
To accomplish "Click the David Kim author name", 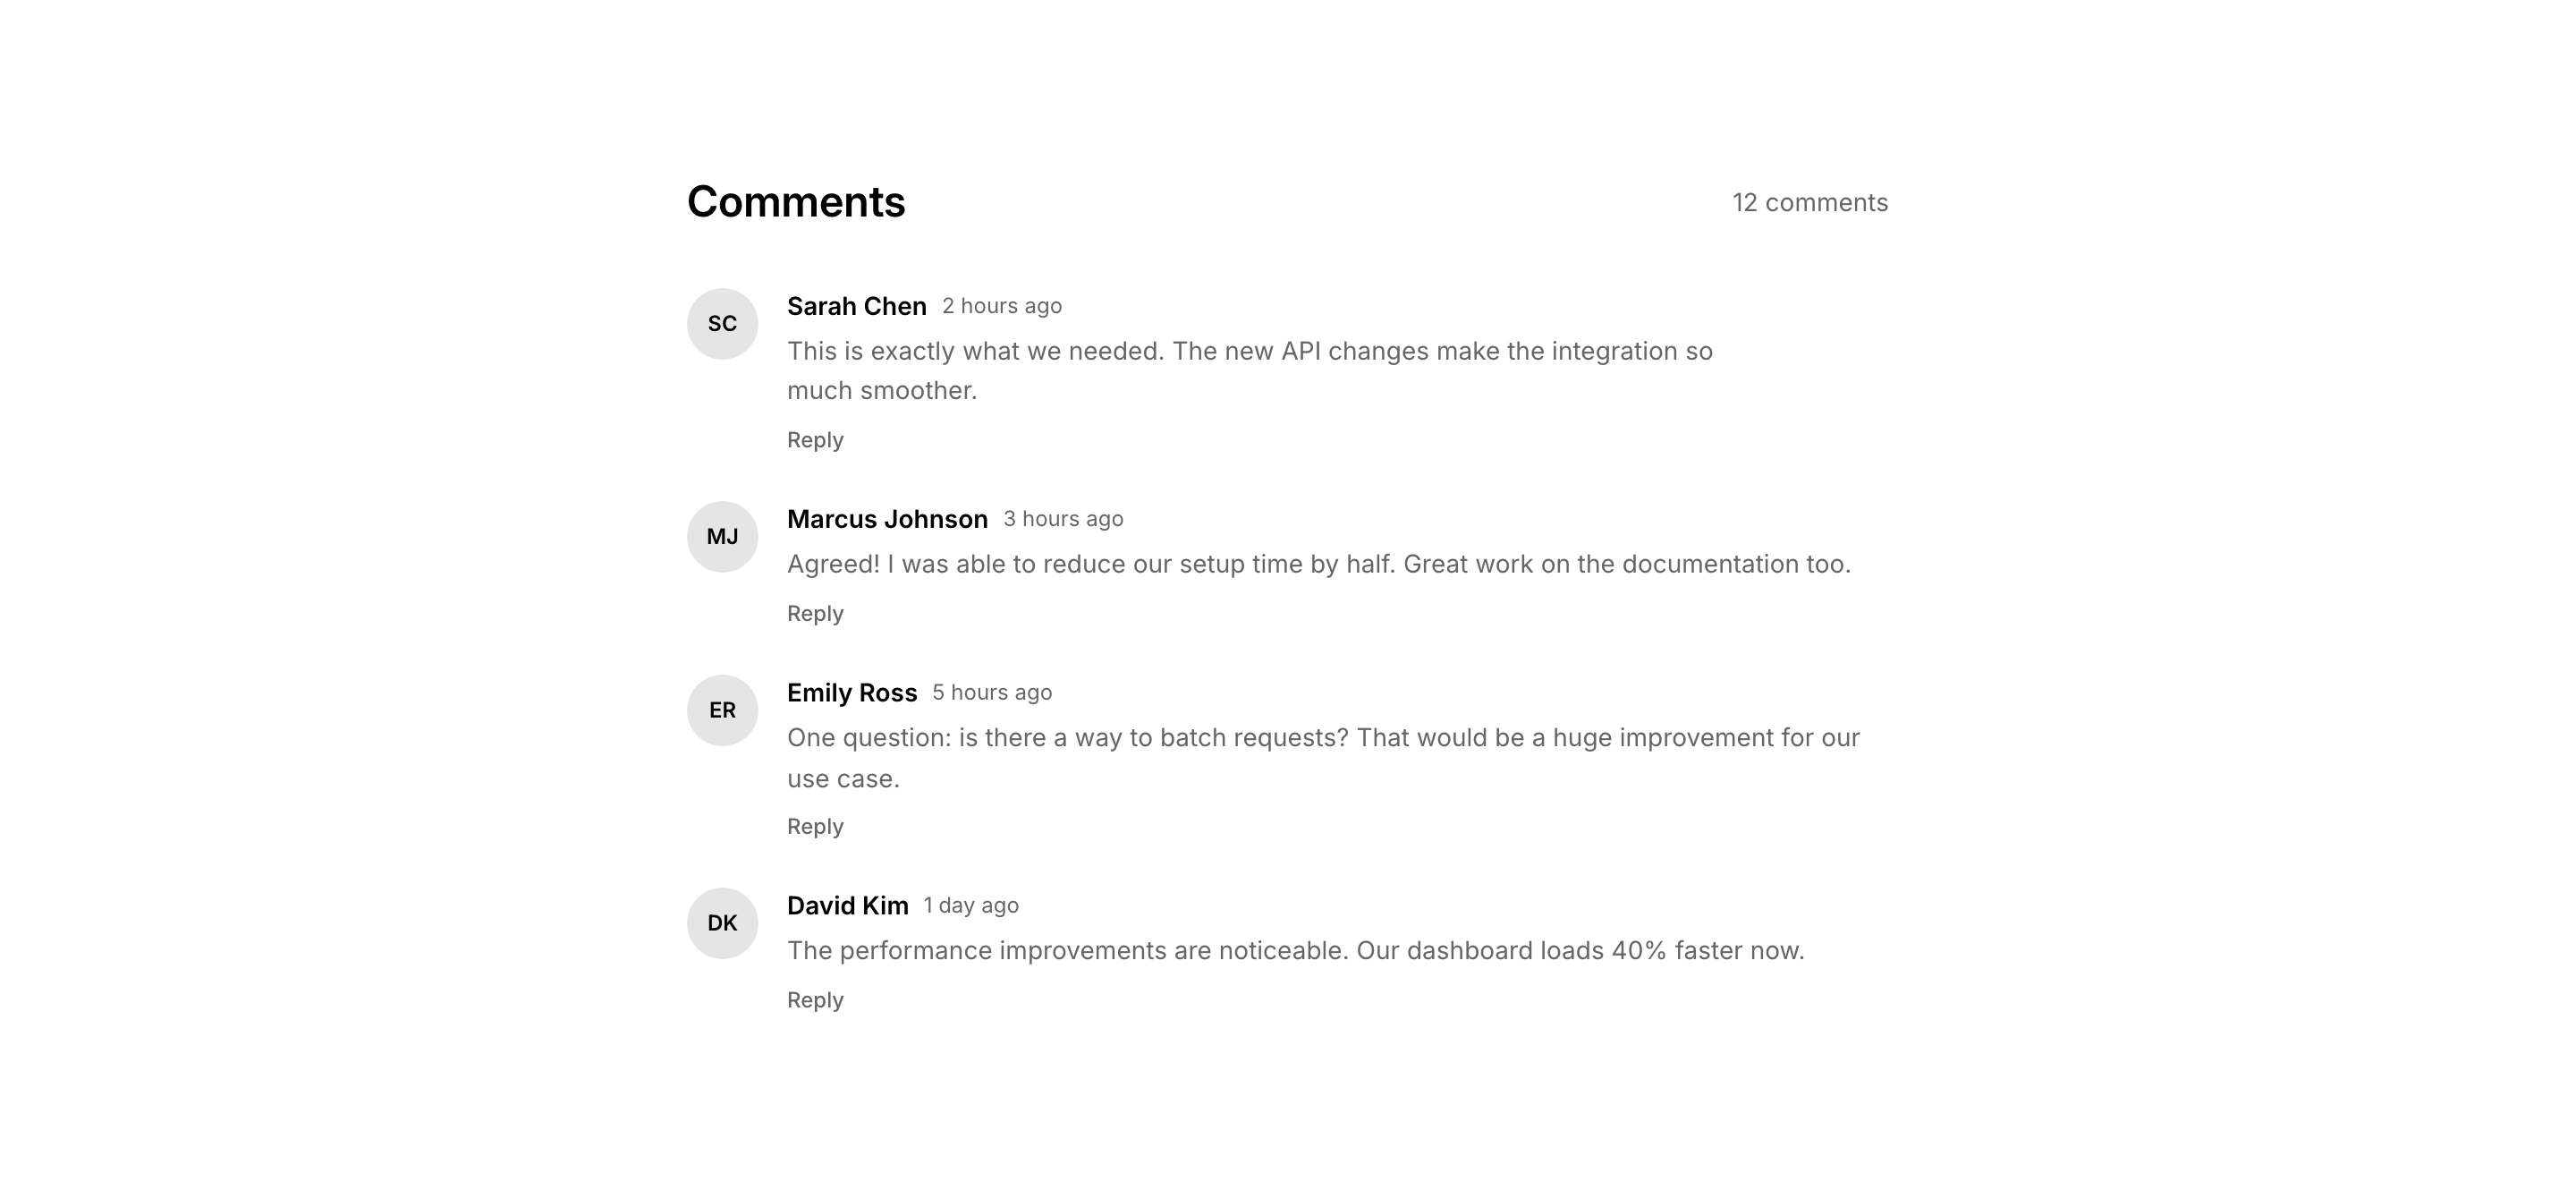I will pos(847,906).
